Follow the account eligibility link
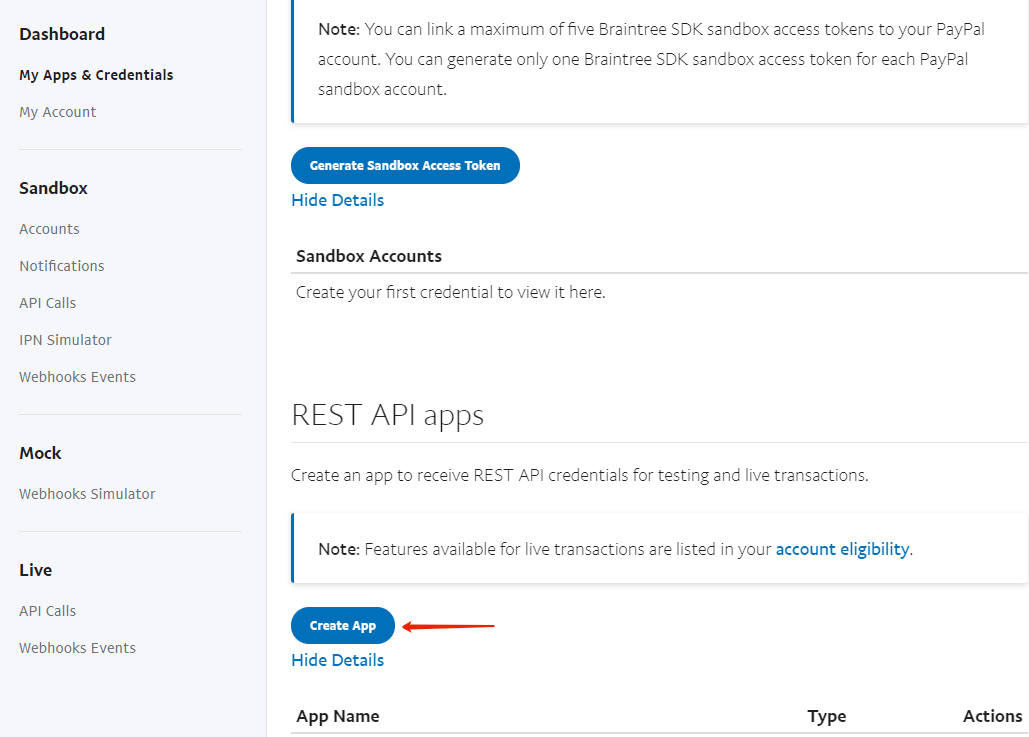This screenshot has height=737, width=1029. tap(843, 549)
